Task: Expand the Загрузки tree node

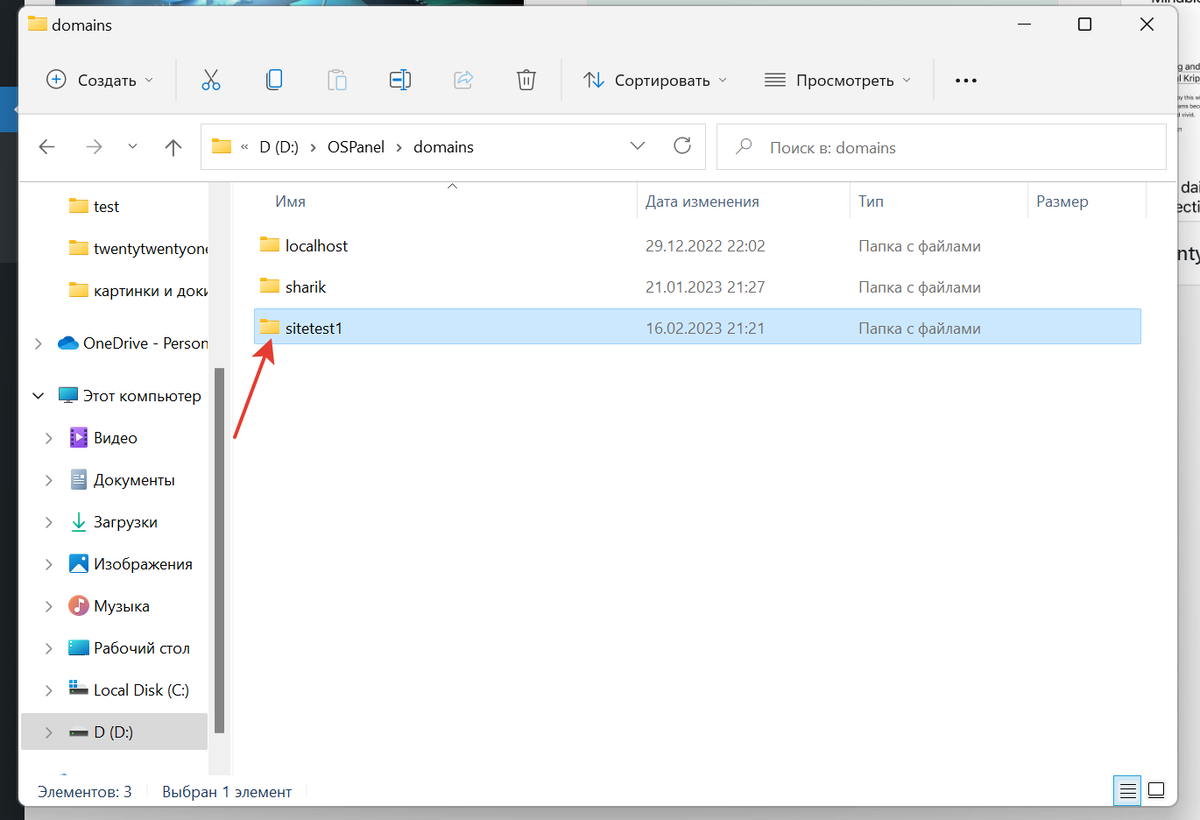Action: tap(49, 522)
